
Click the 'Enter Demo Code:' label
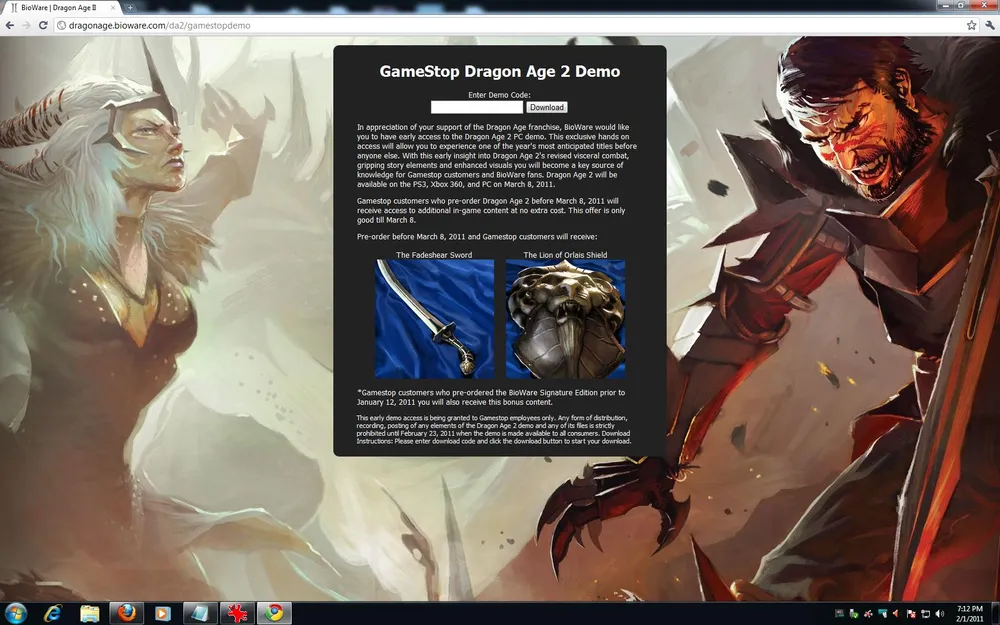pos(499,95)
